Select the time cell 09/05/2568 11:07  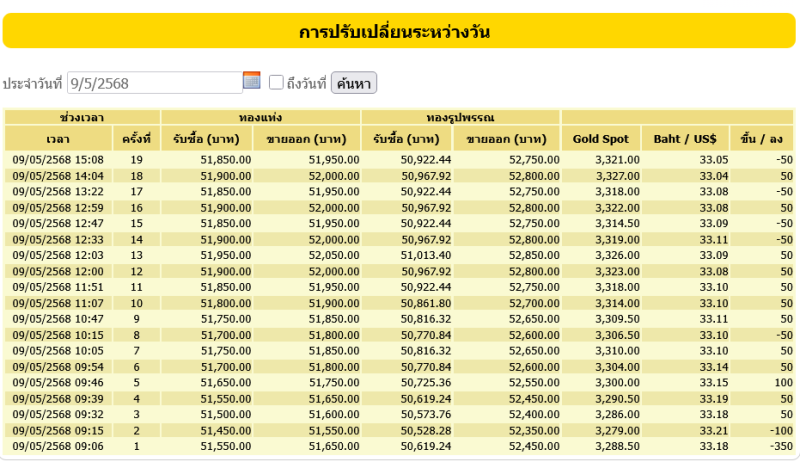58,303
